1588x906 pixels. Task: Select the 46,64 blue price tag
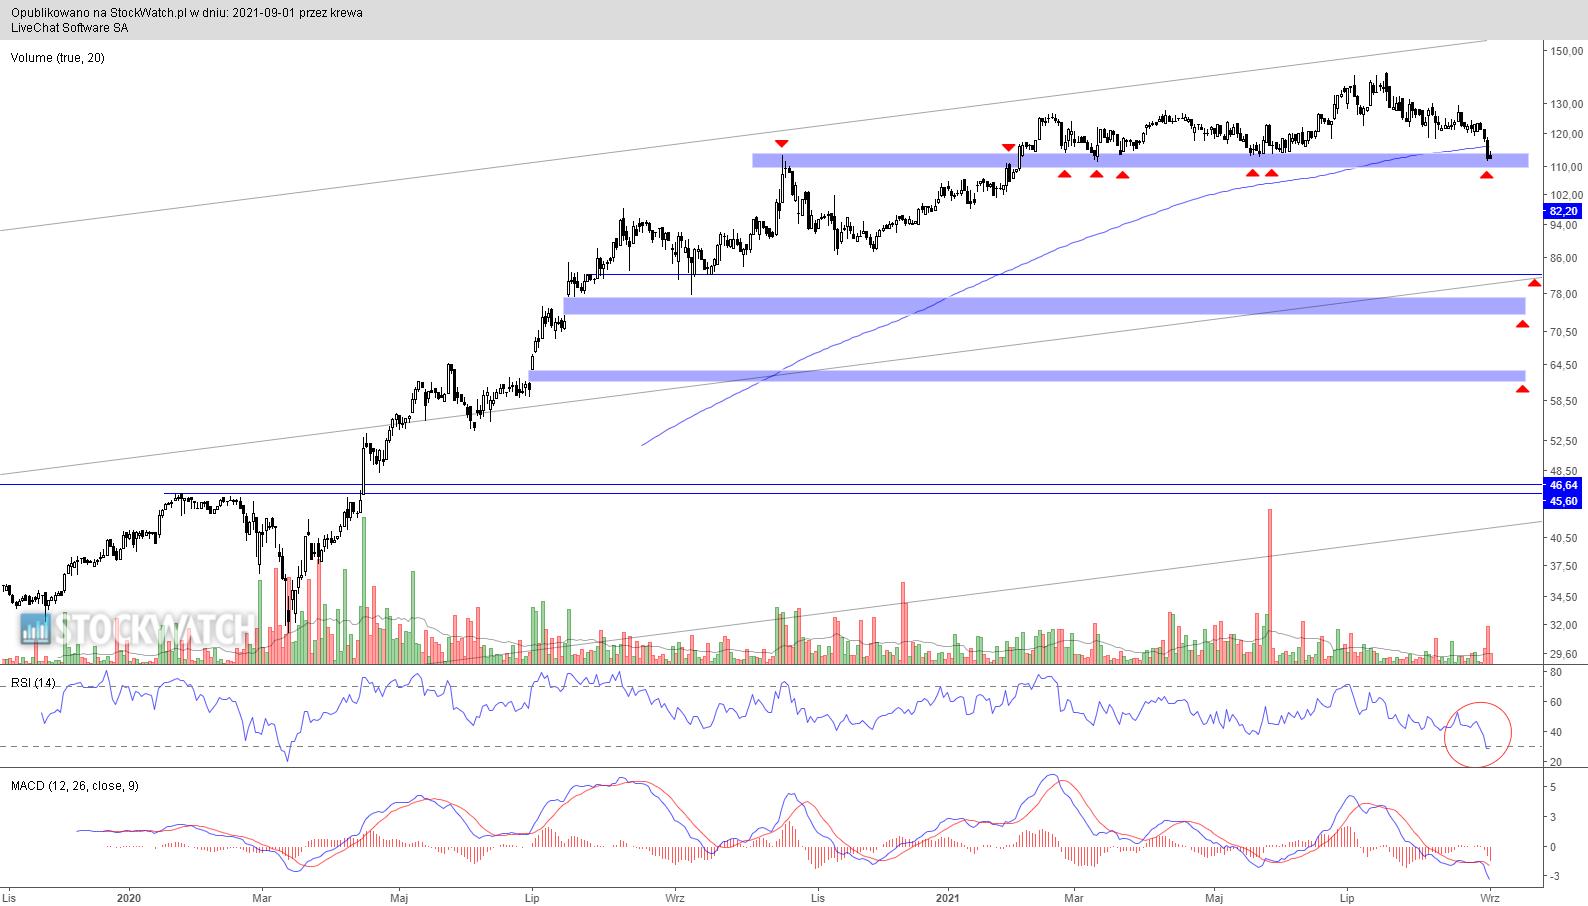coord(1562,485)
